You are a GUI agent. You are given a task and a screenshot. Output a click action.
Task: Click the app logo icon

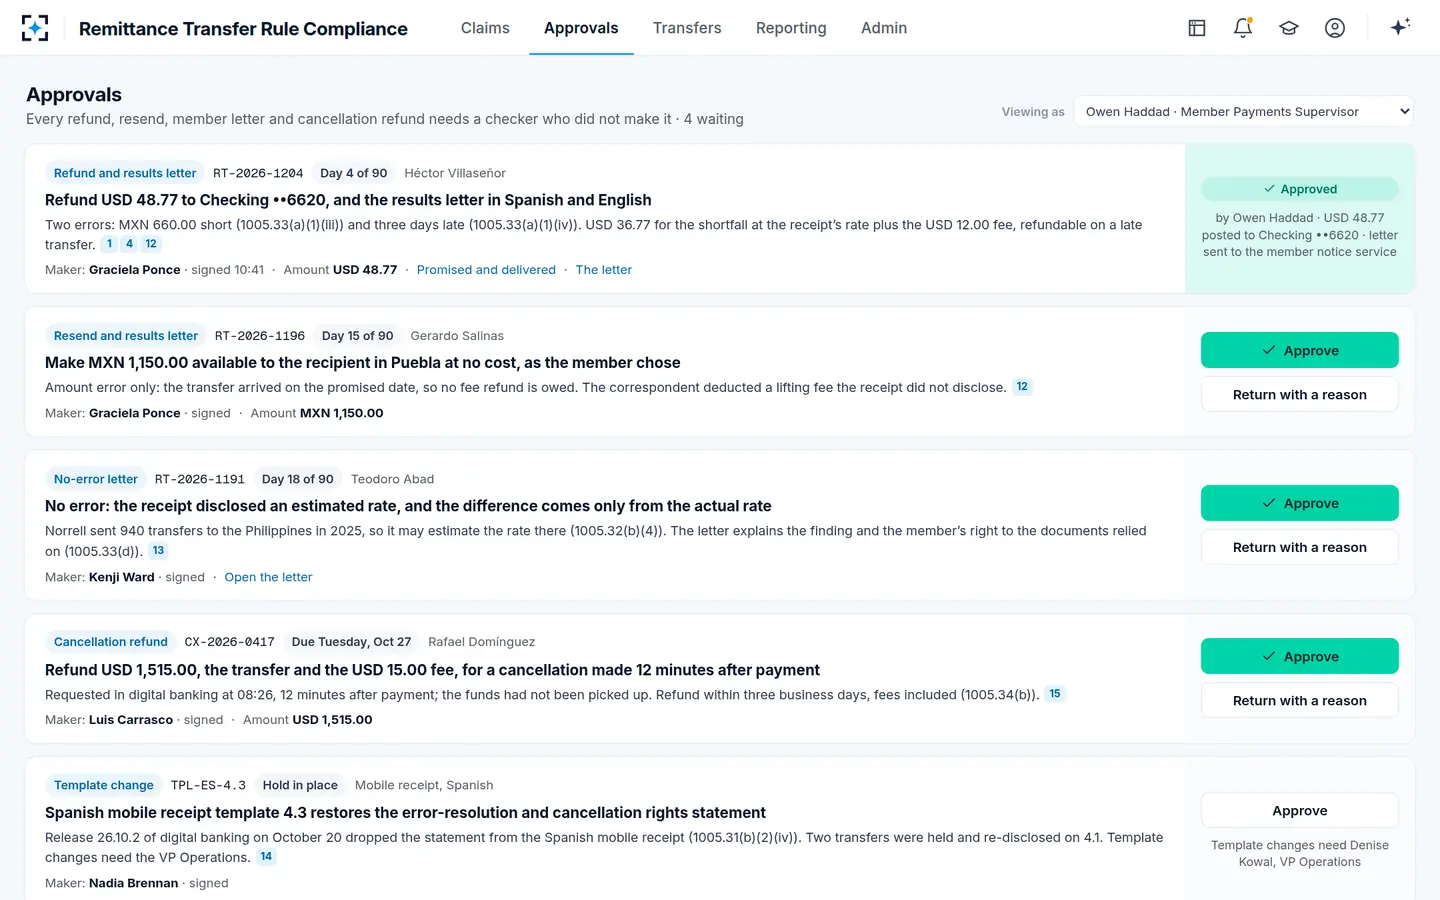35,28
